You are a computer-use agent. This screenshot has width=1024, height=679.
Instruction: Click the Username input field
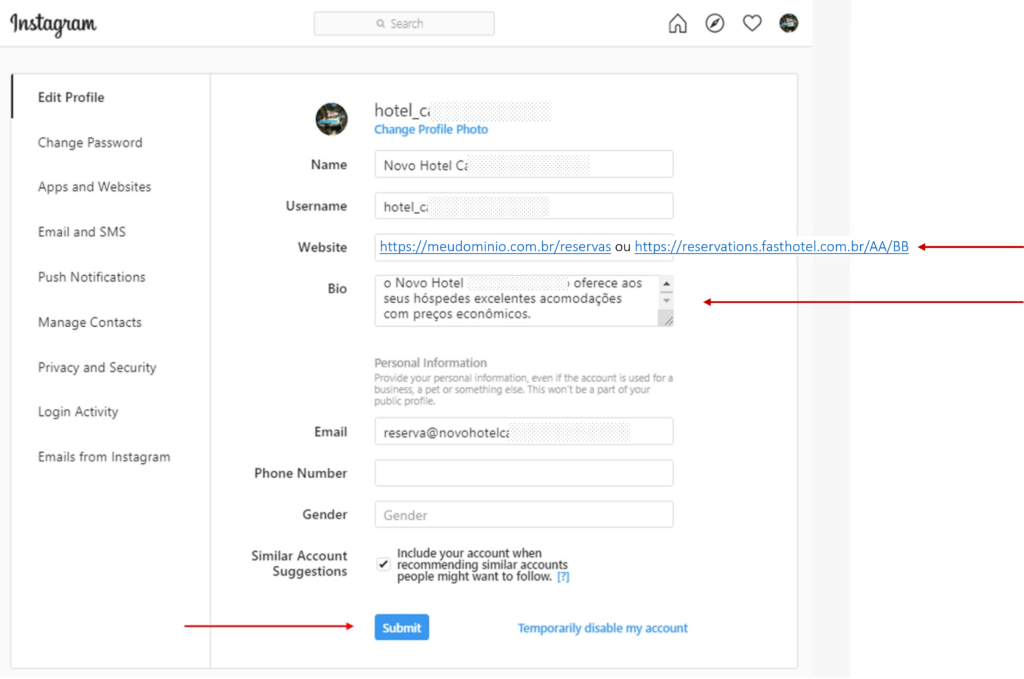pos(524,206)
